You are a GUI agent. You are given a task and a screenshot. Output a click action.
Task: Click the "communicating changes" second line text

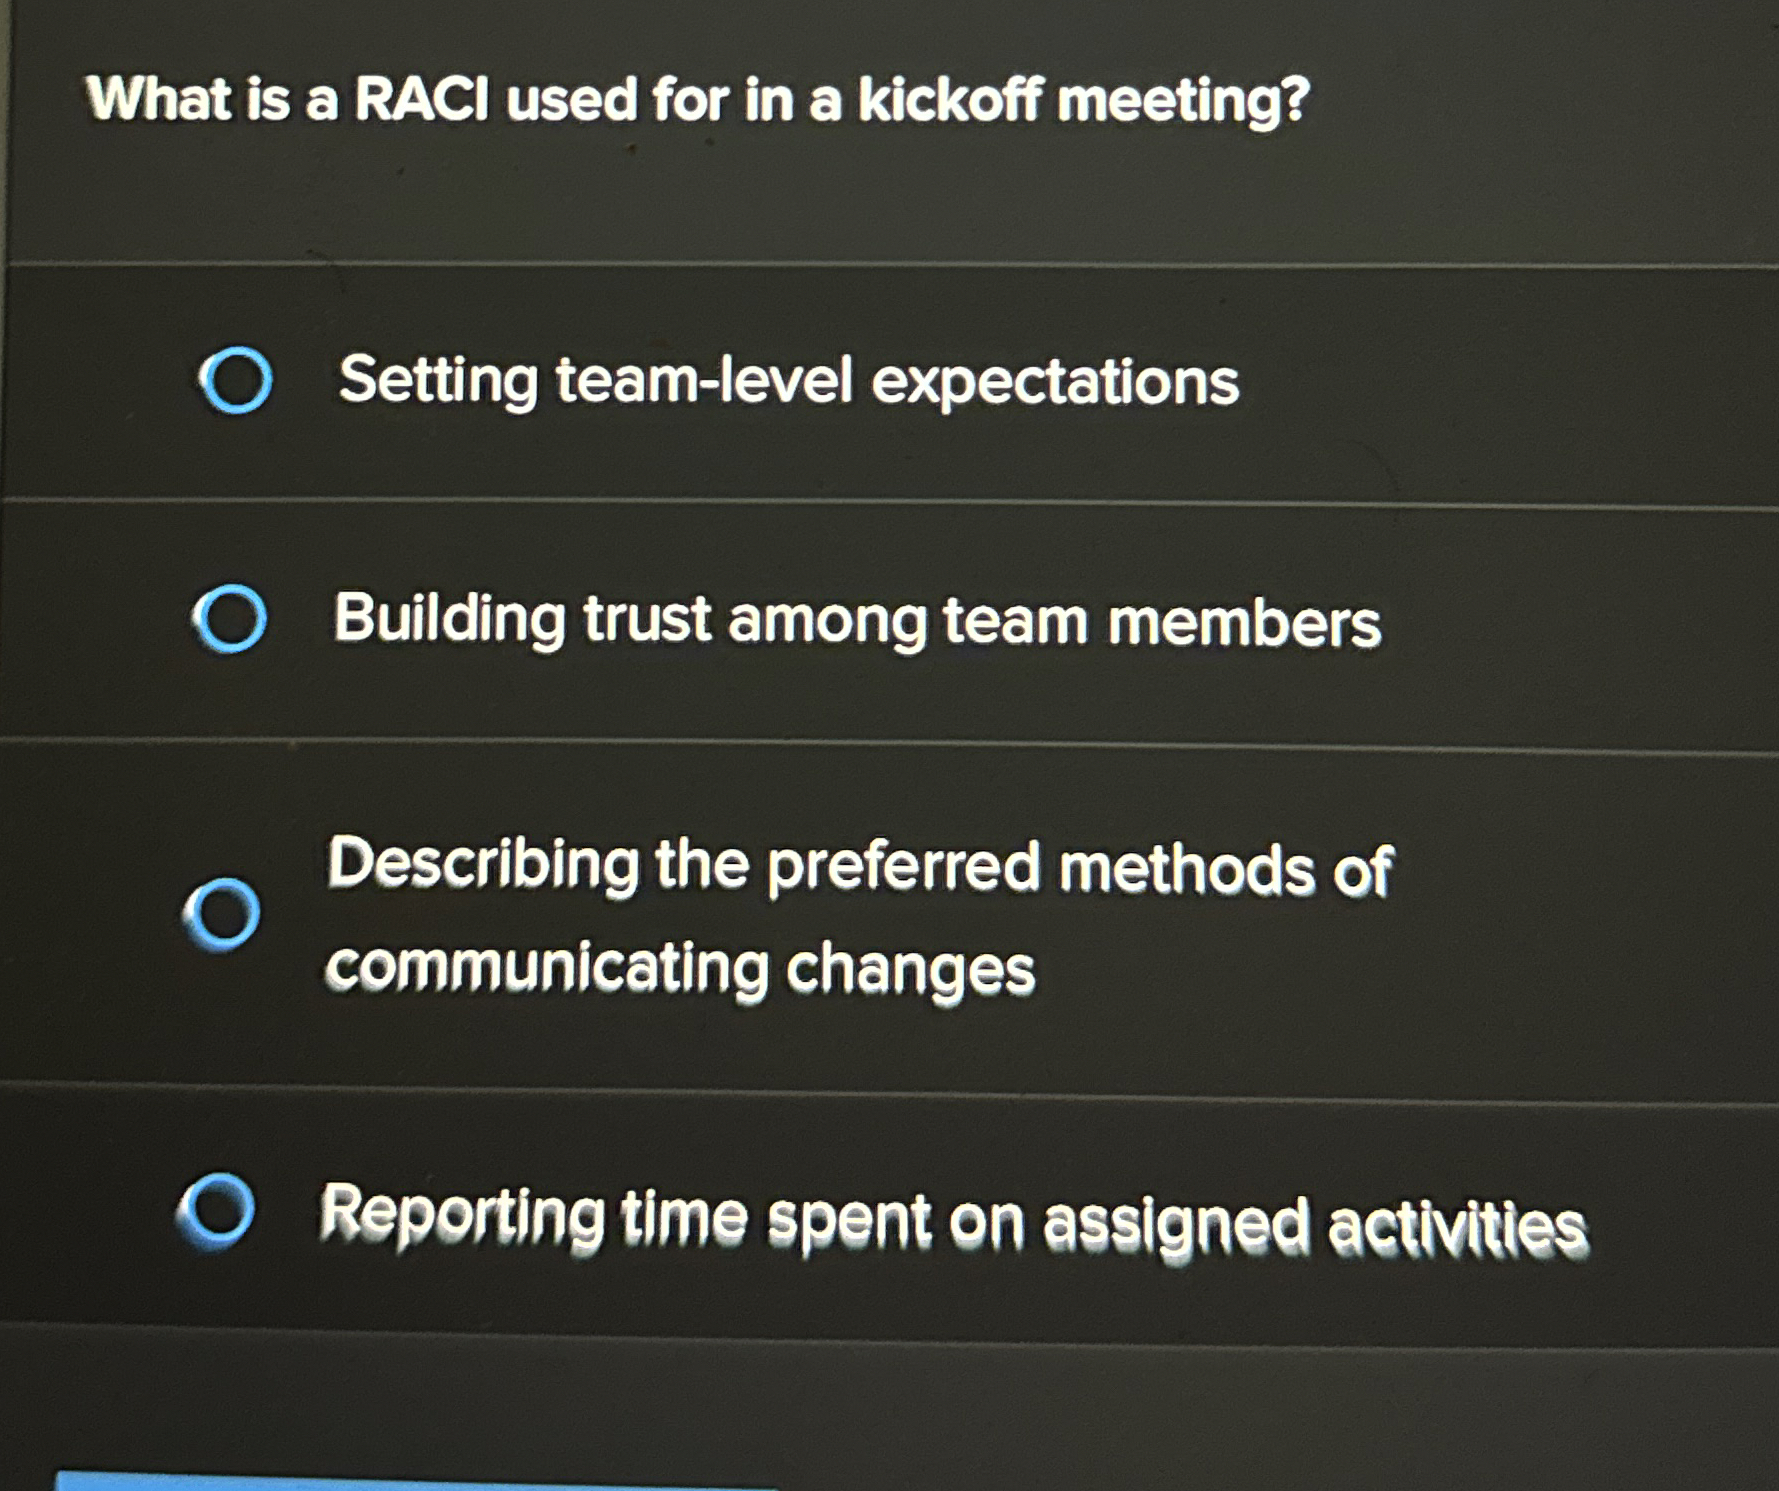(x=680, y=968)
